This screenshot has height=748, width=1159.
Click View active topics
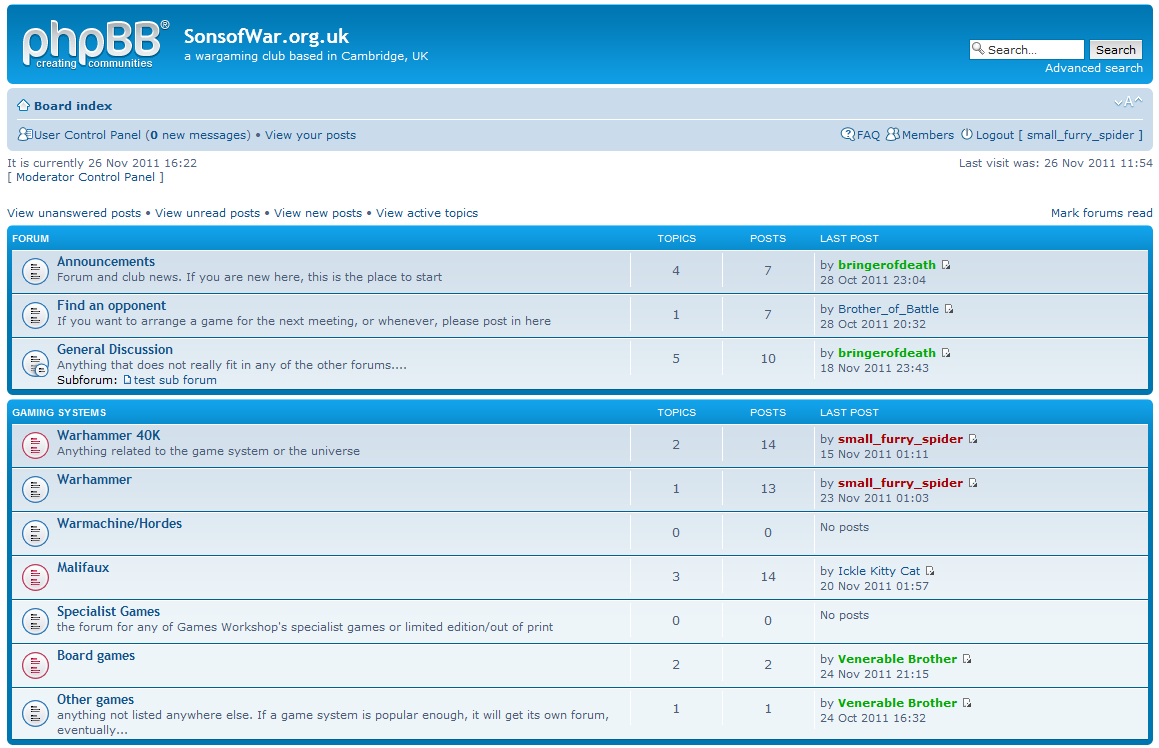pos(427,213)
